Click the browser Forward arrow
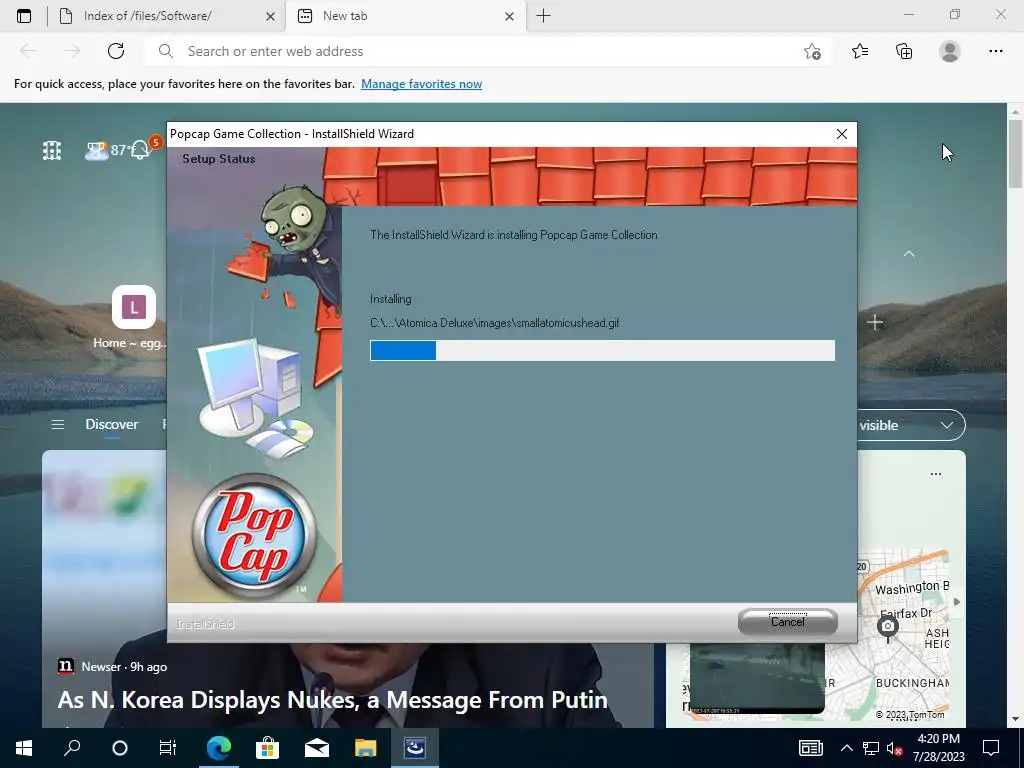This screenshot has height=768, width=1024. coord(72,51)
